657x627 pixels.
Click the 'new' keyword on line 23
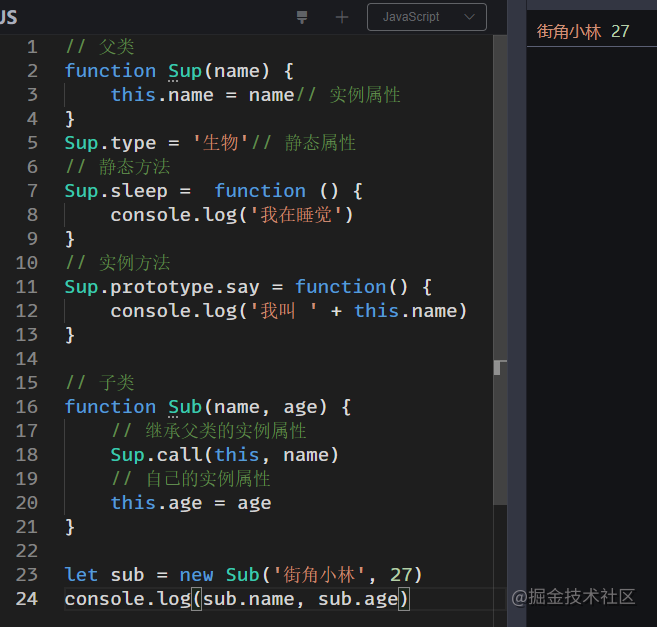pos(196,575)
